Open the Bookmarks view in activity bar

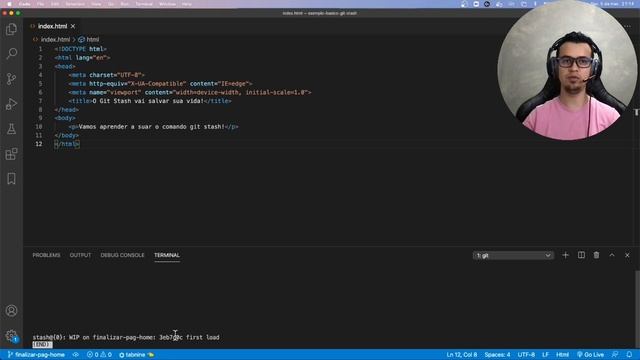click(x=11, y=178)
